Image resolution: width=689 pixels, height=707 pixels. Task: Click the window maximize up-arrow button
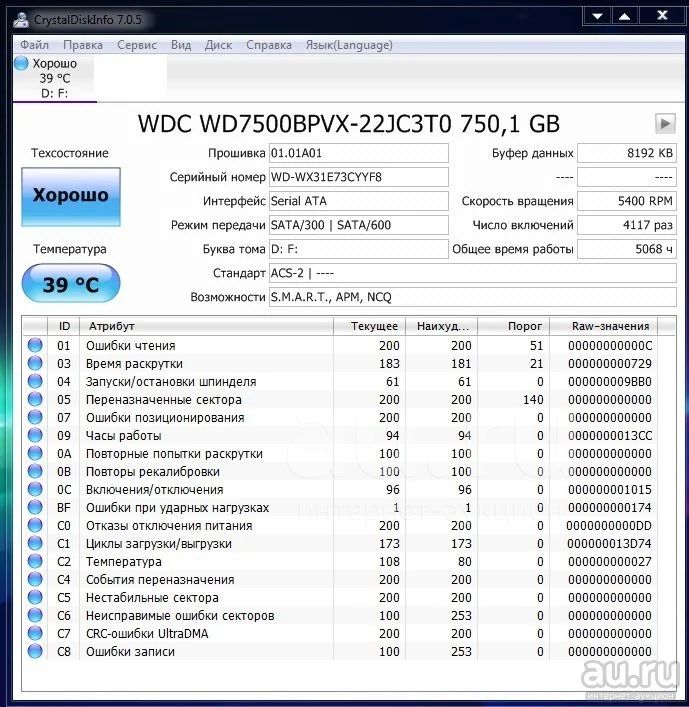(625, 16)
